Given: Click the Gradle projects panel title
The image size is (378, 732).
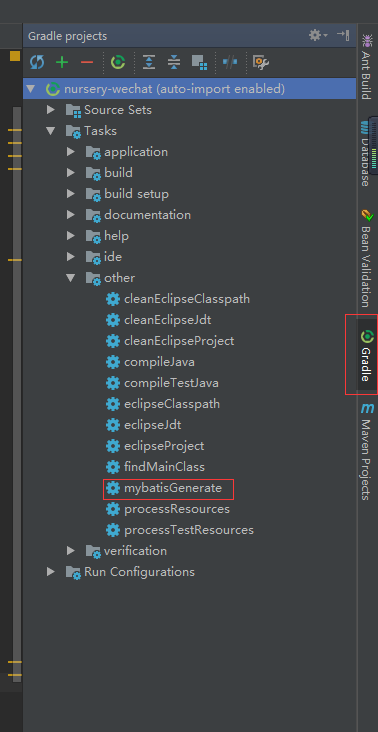Looking at the screenshot, I should 67,36.
